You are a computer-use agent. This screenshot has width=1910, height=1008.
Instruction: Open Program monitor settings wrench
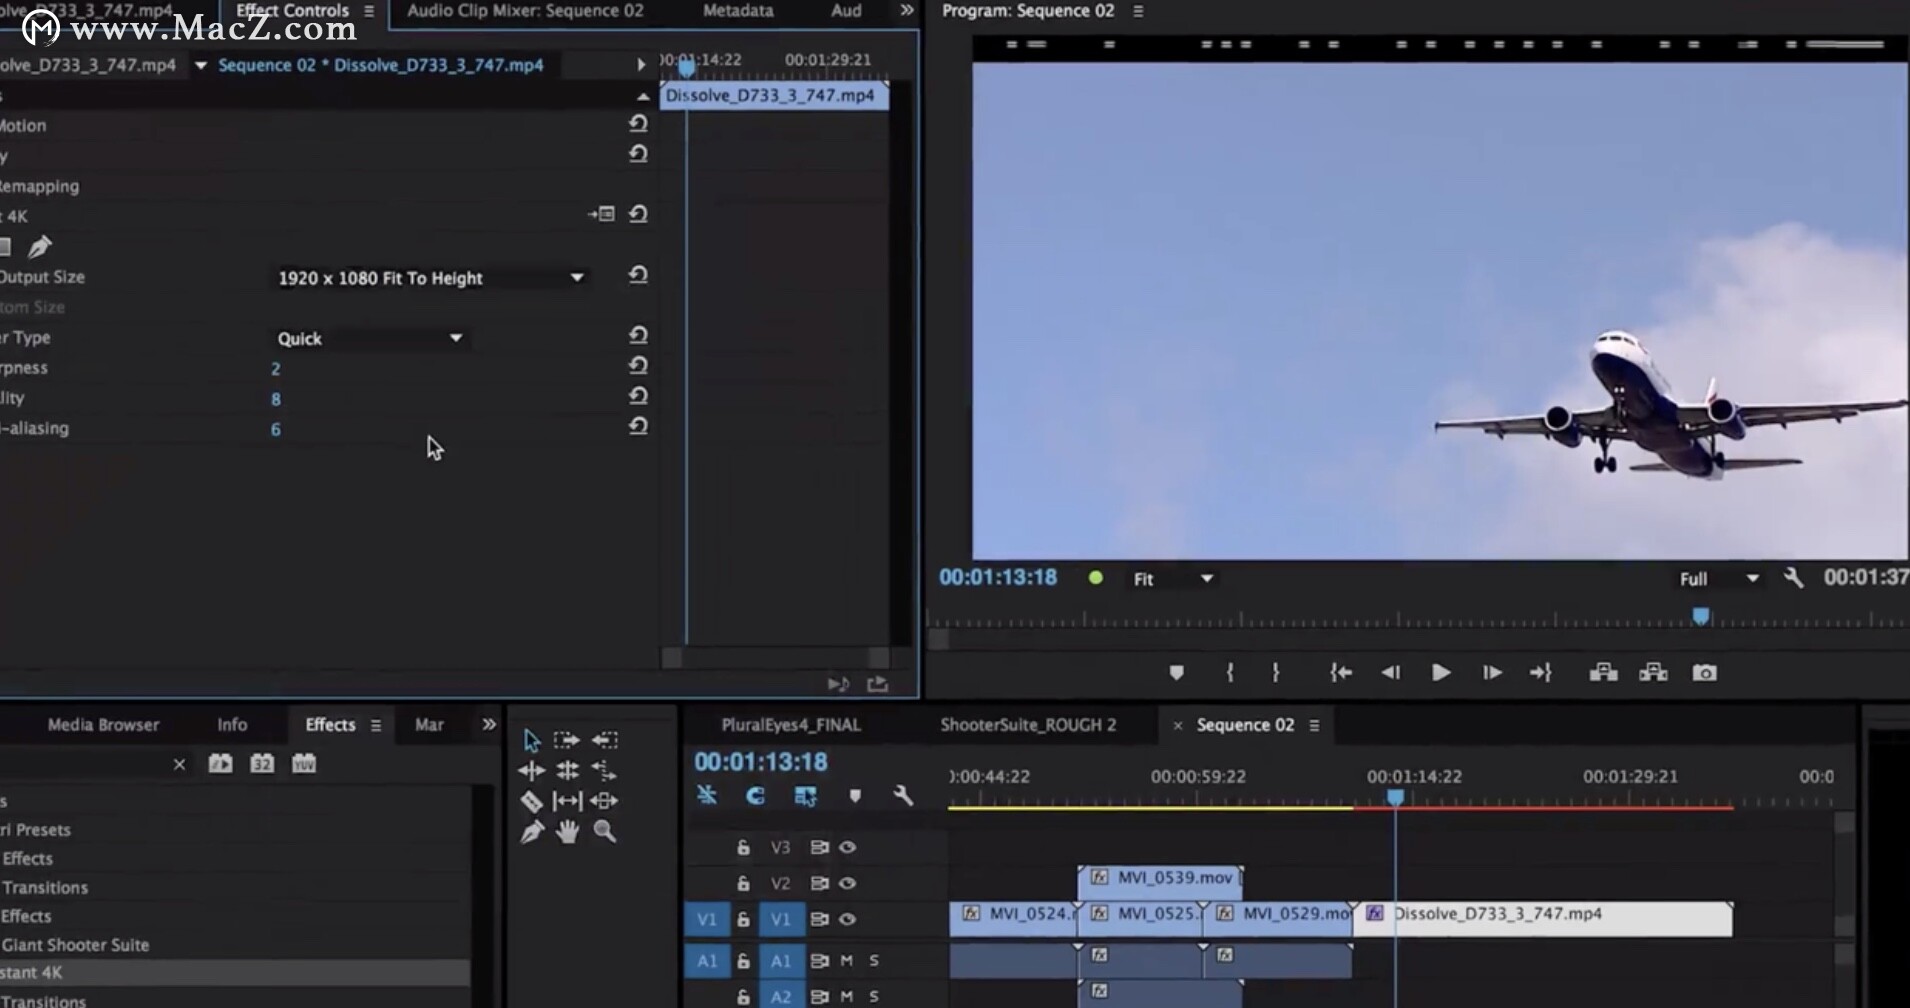click(1793, 578)
